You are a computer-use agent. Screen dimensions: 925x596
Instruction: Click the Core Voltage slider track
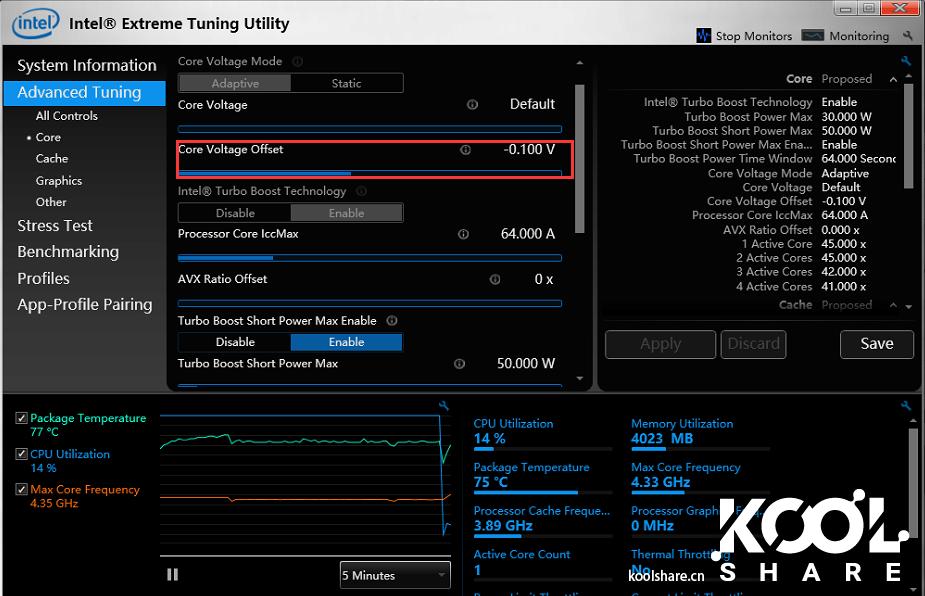coord(370,129)
